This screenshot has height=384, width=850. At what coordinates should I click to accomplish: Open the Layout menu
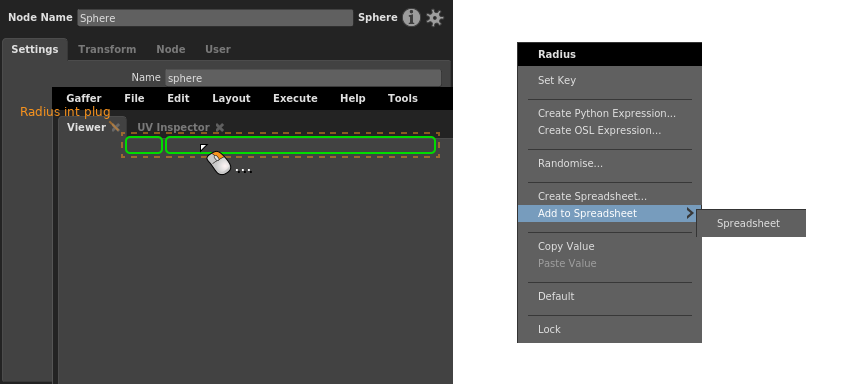(x=231, y=98)
